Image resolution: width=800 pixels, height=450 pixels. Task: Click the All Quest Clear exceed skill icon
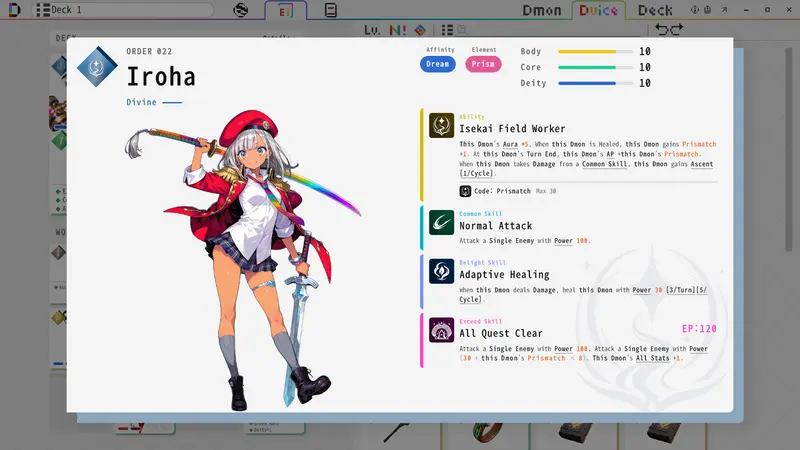pos(441,330)
